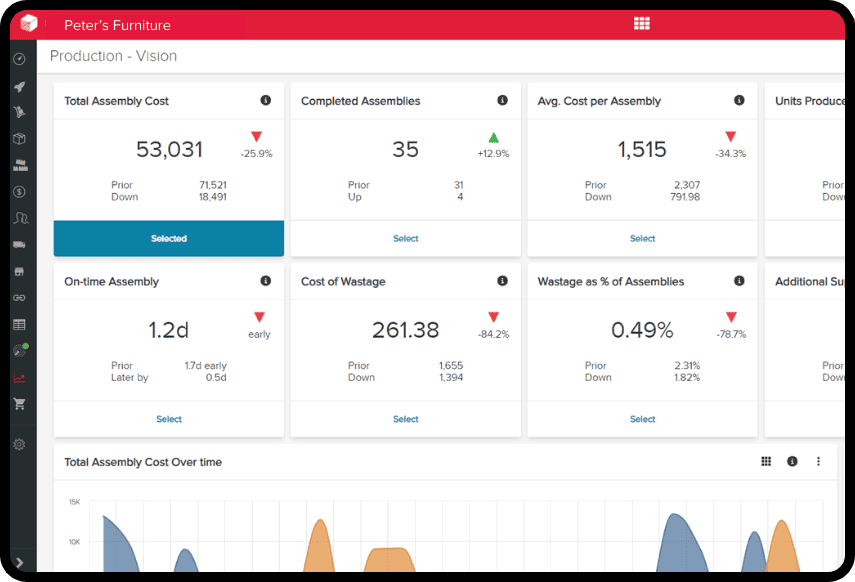Open the radar icon with green dot
This screenshot has width=855, height=582.
tap(20, 351)
